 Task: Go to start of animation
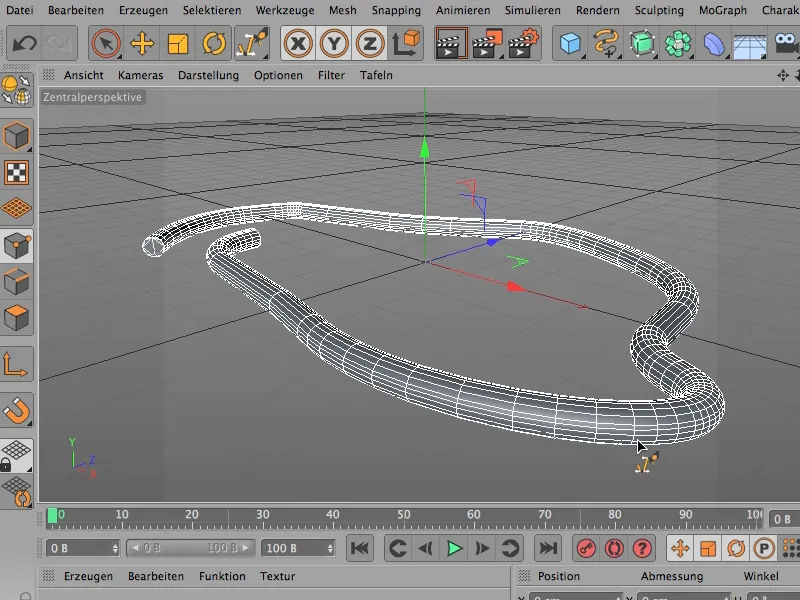360,548
